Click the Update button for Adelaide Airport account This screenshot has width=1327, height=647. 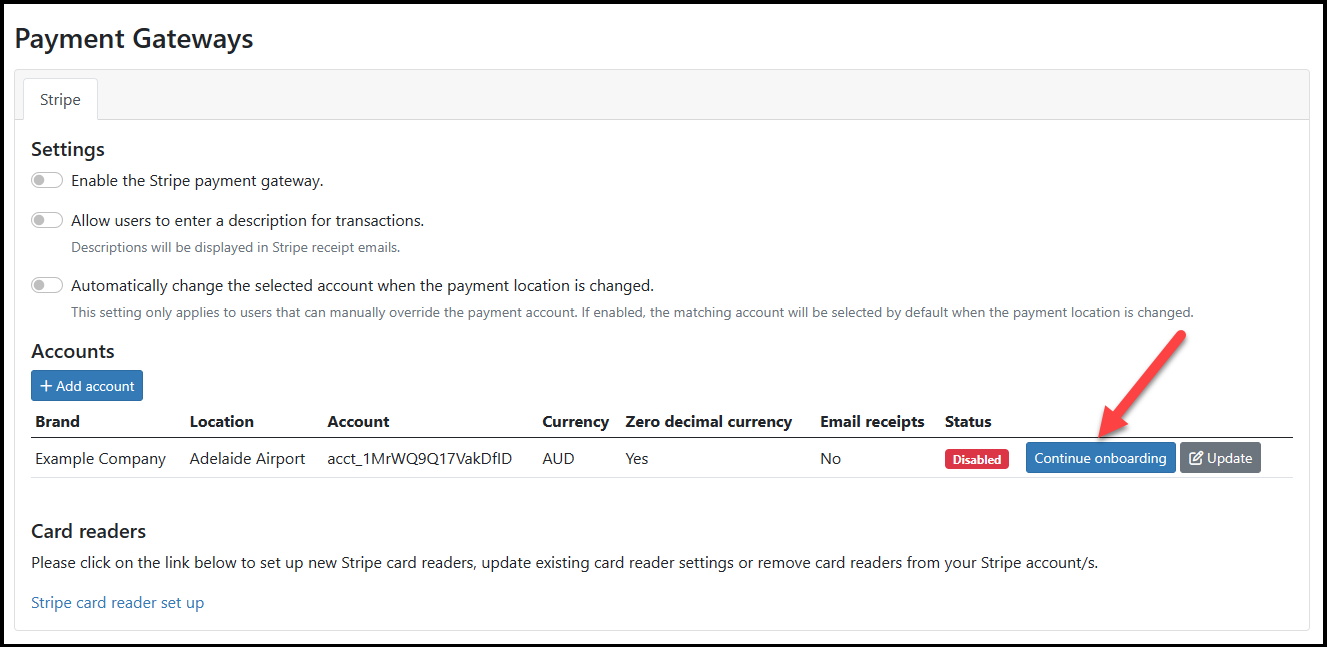1220,458
